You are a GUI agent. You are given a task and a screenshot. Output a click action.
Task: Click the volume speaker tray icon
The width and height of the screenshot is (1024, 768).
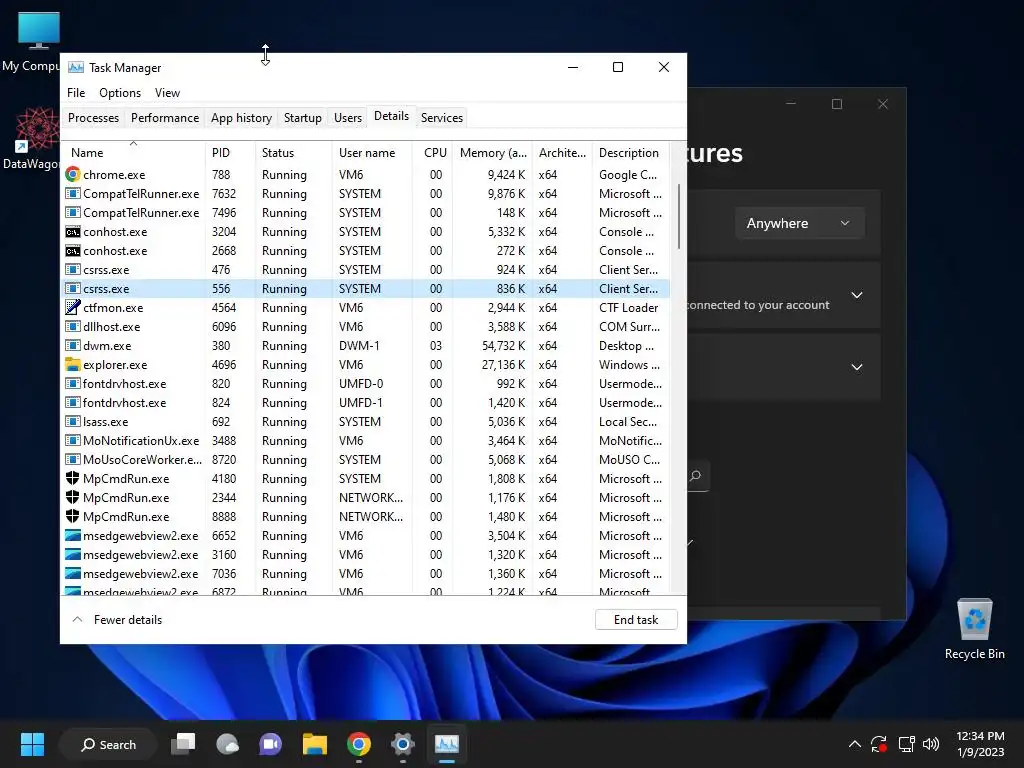[931, 744]
